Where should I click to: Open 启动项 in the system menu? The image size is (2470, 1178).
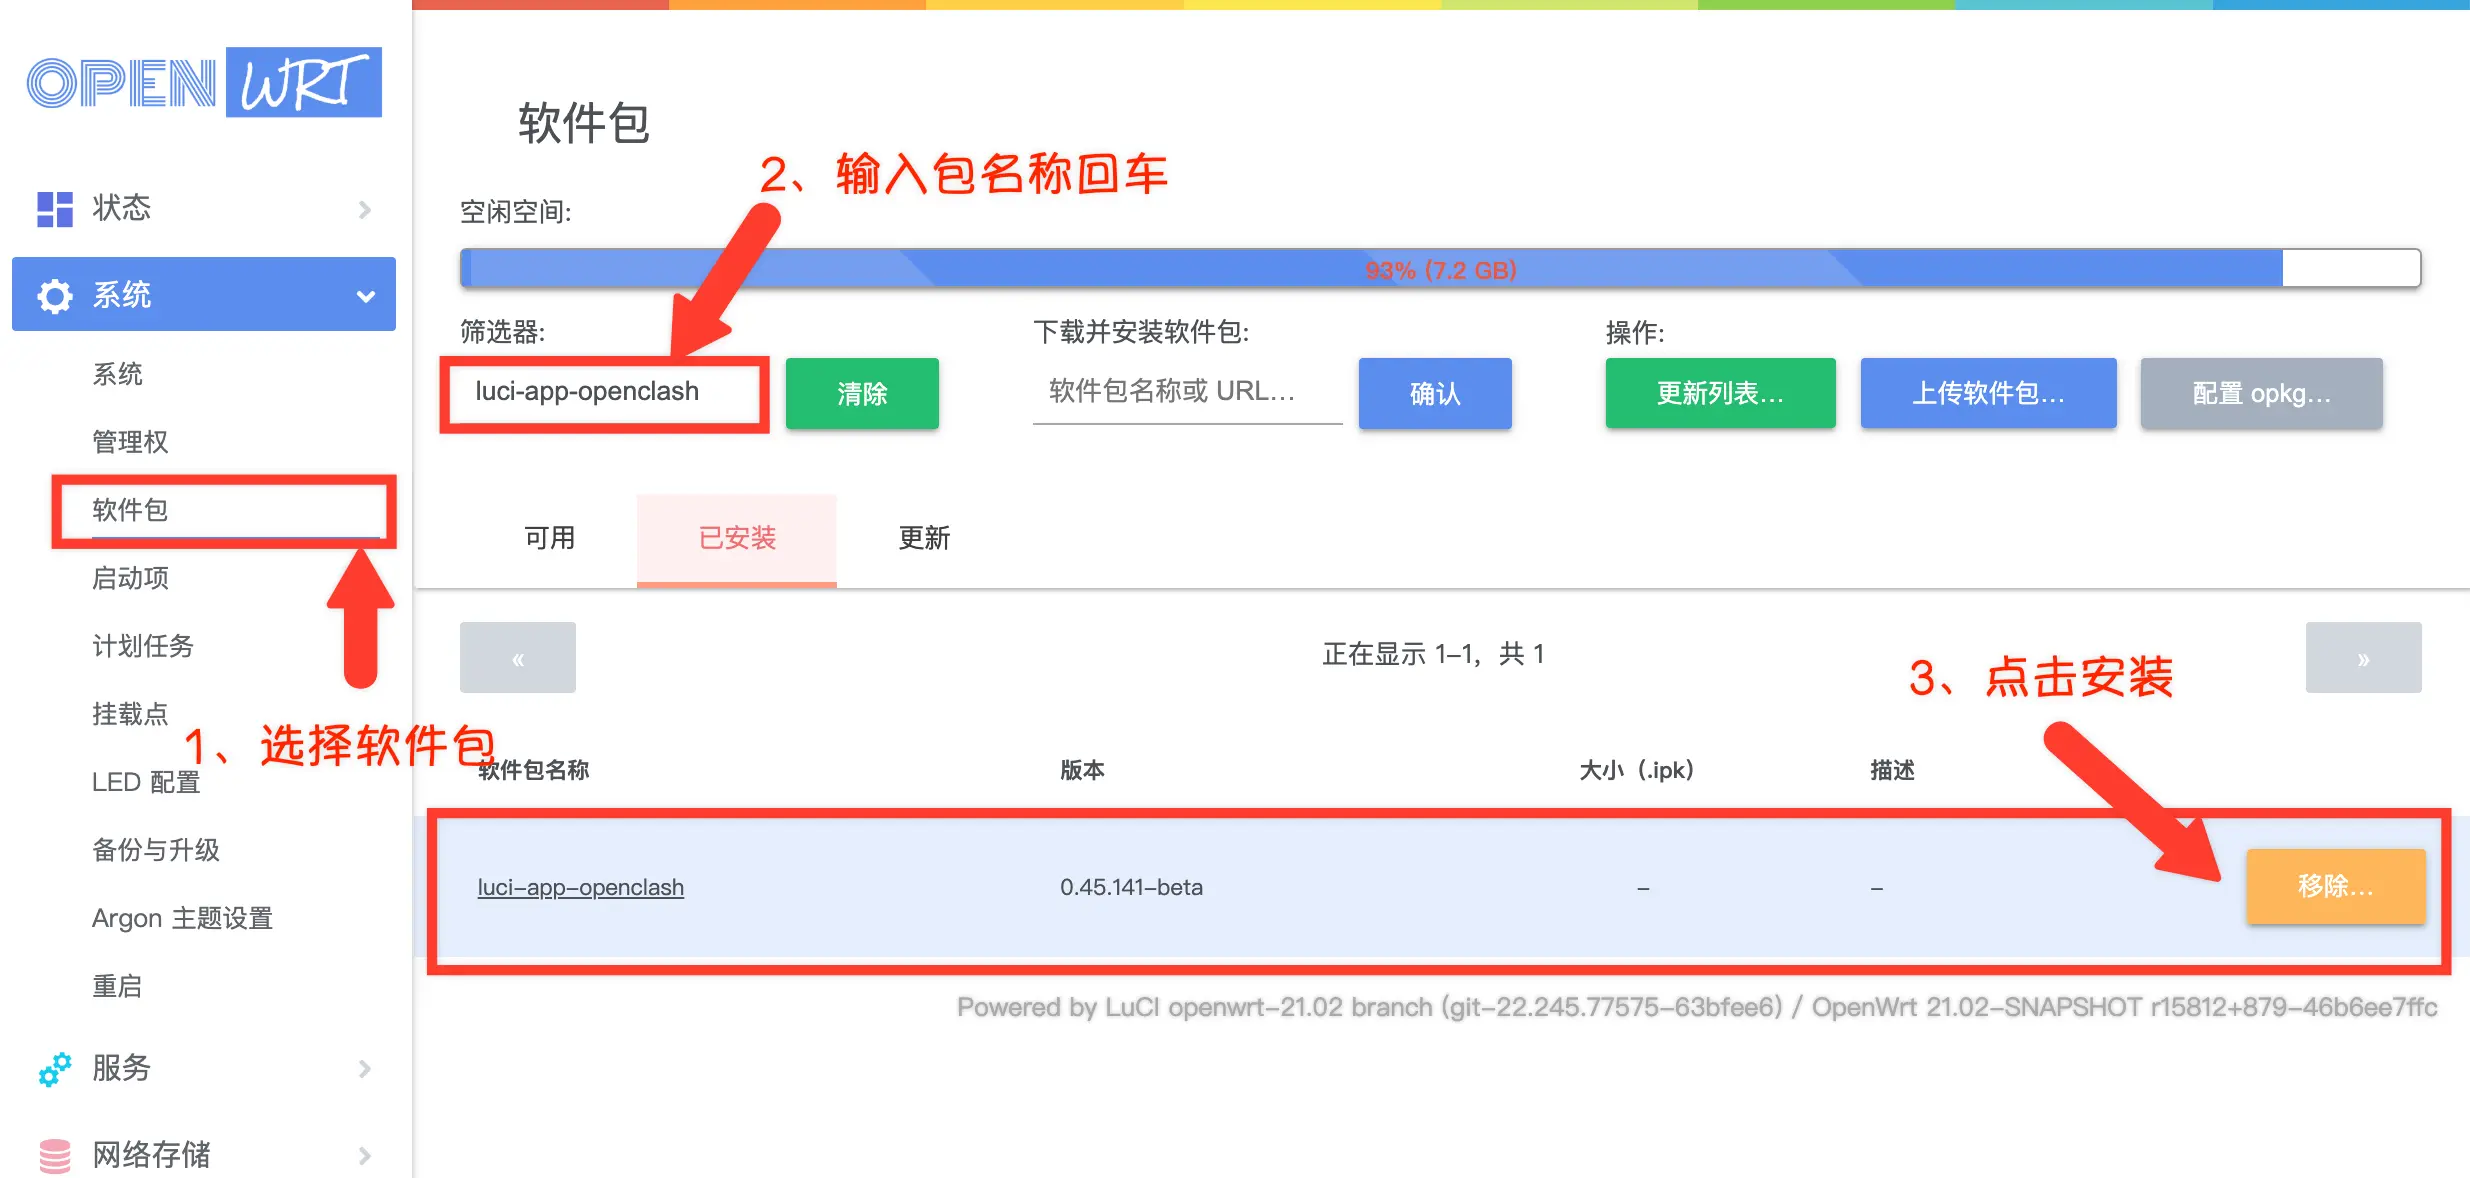coord(129,578)
